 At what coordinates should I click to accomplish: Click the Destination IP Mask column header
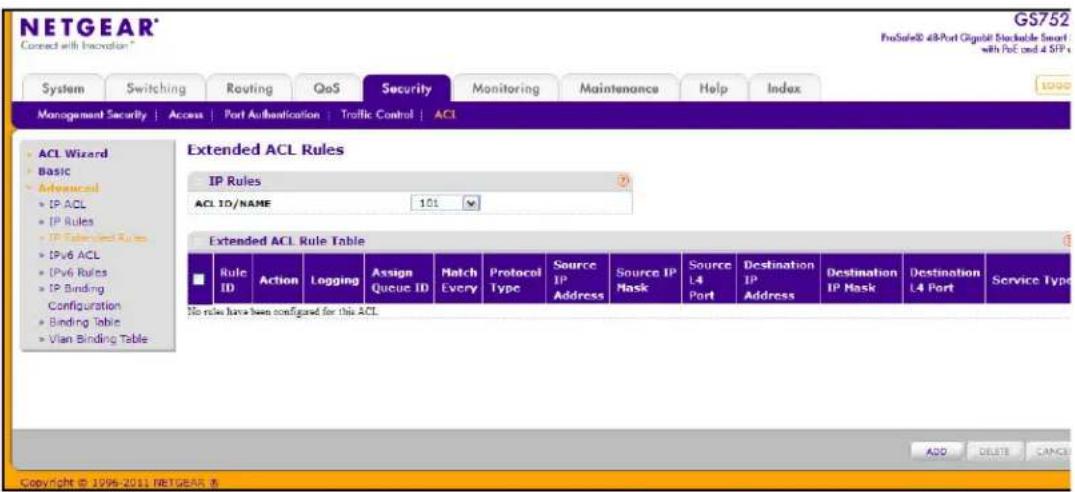(861, 280)
